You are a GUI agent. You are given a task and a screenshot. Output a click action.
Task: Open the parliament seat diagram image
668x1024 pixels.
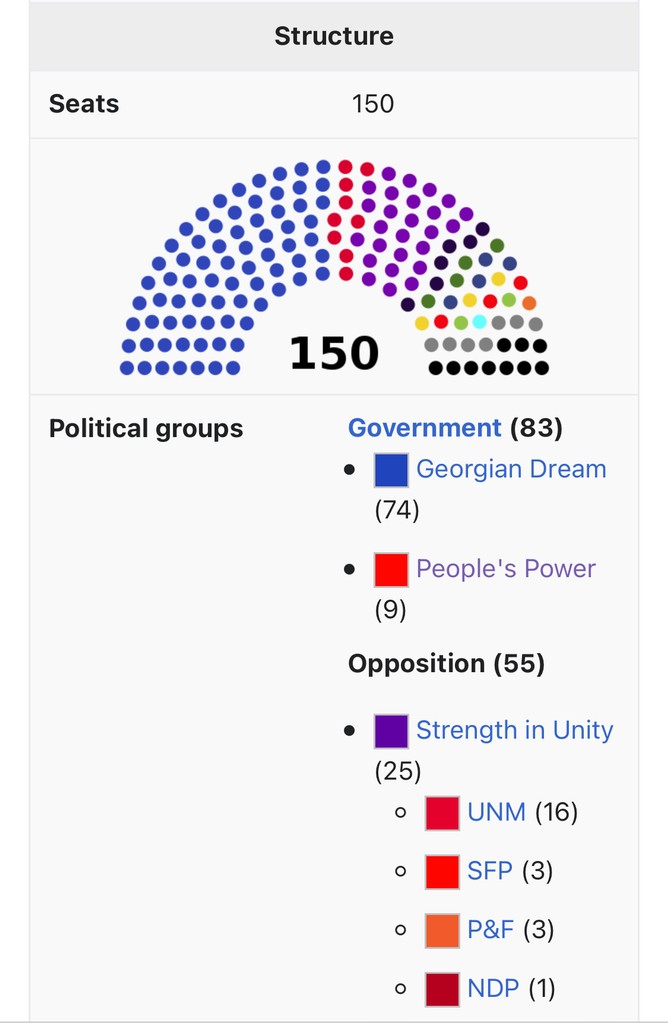(334, 268)
